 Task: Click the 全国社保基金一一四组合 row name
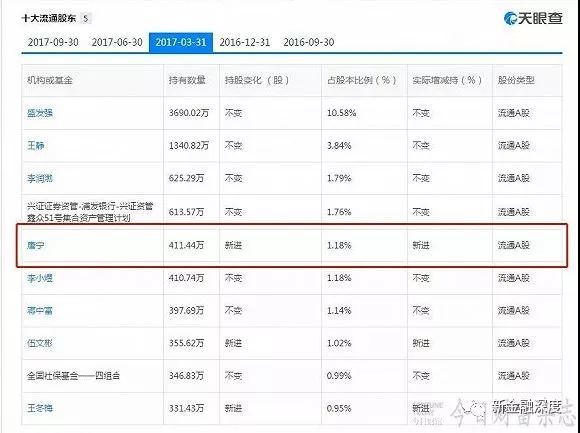pos(73,376)
